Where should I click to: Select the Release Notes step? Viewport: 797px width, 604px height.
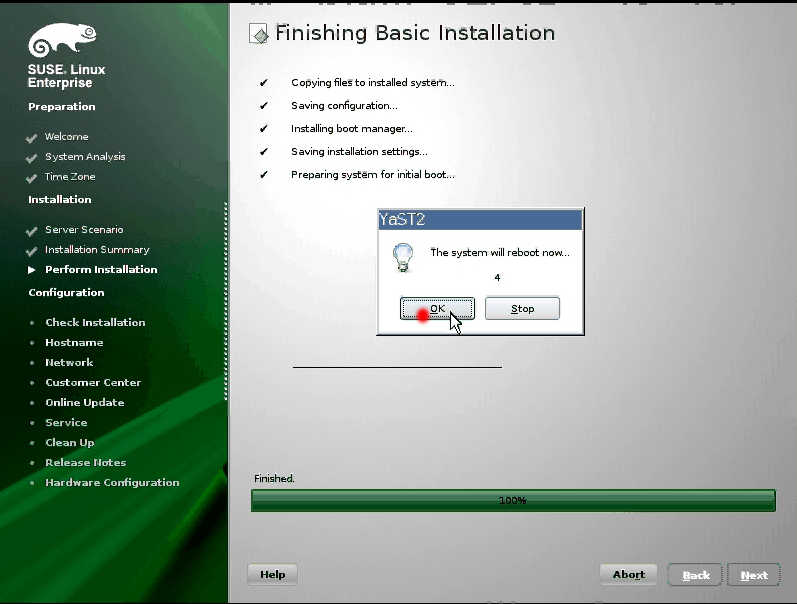coord(85,462)
